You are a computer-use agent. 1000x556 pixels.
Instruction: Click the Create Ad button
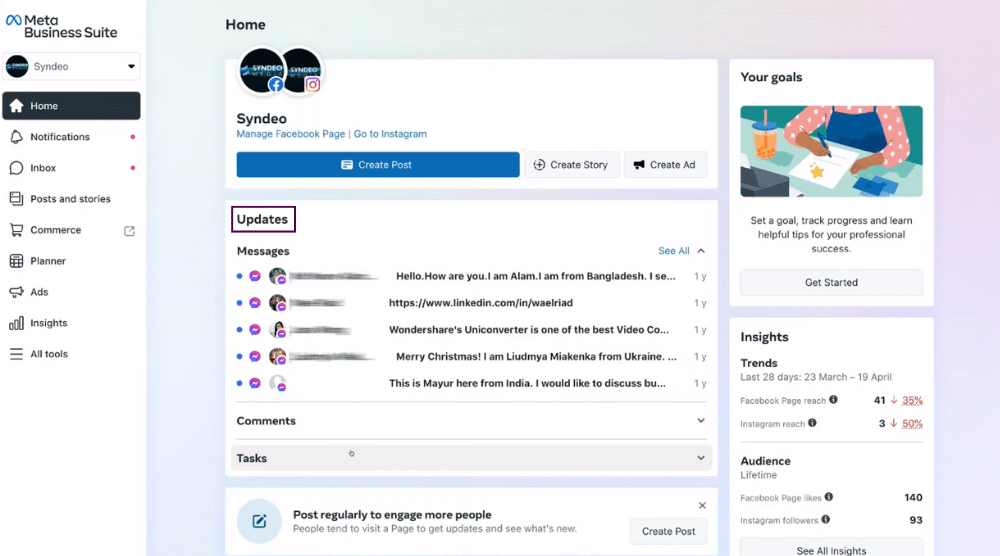click(665, 165)
